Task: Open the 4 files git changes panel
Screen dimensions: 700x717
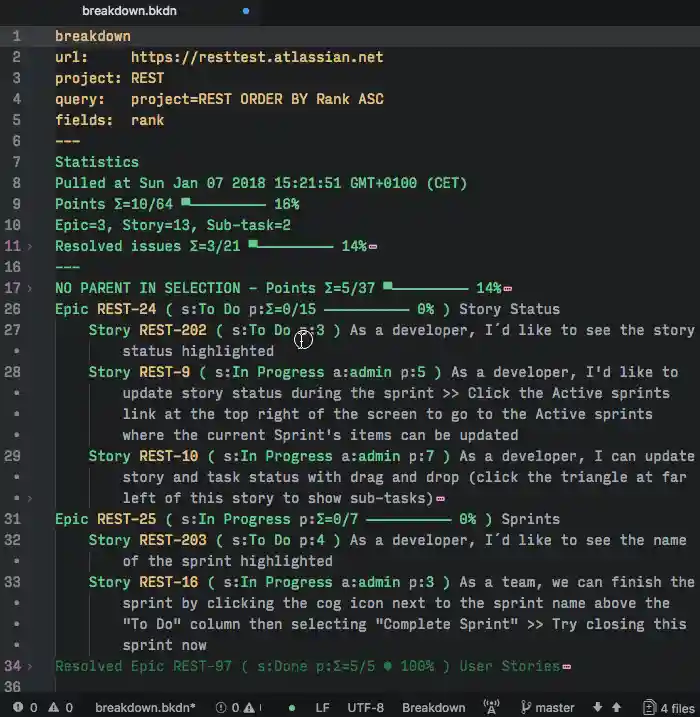Action: [x=669, y=708]
